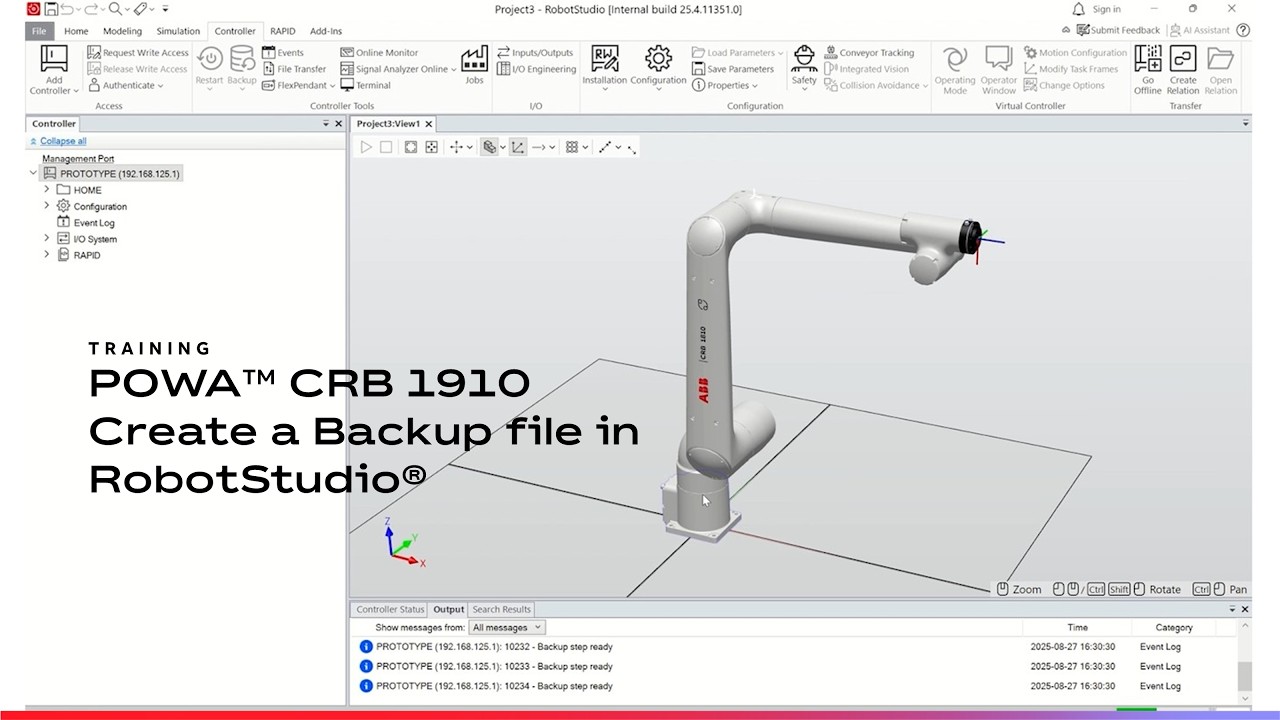This screenshot has height=720, width=1280.
Task: Open the FlexPendant dropdown
Action: (299, 85)
